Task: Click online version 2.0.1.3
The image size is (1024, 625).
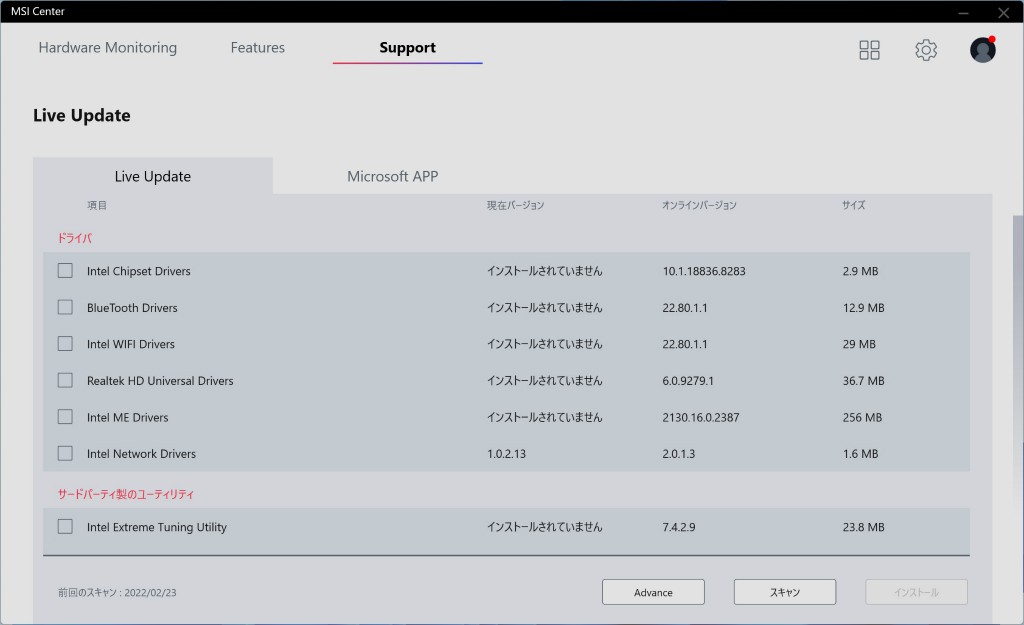Action: (x=679, y=454)
